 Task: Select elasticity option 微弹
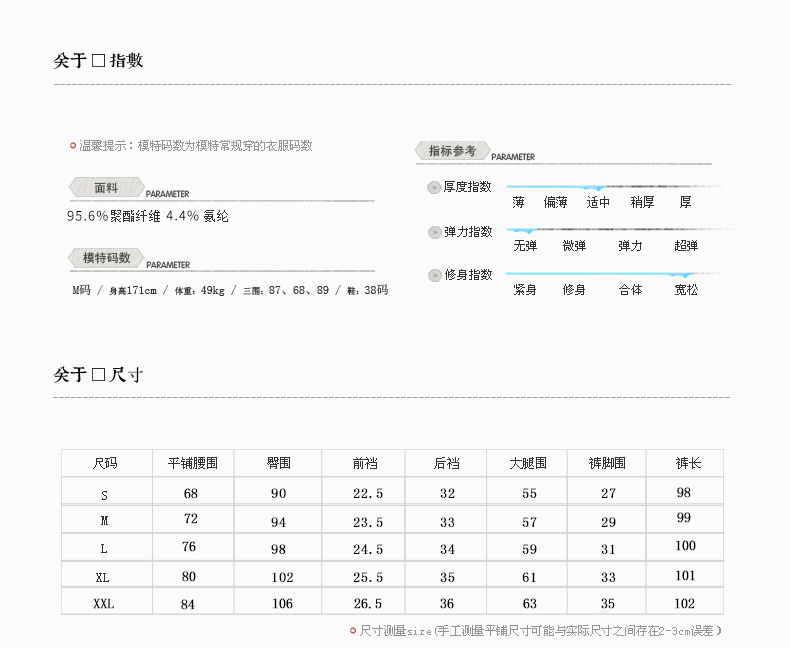tap(574, 246)
